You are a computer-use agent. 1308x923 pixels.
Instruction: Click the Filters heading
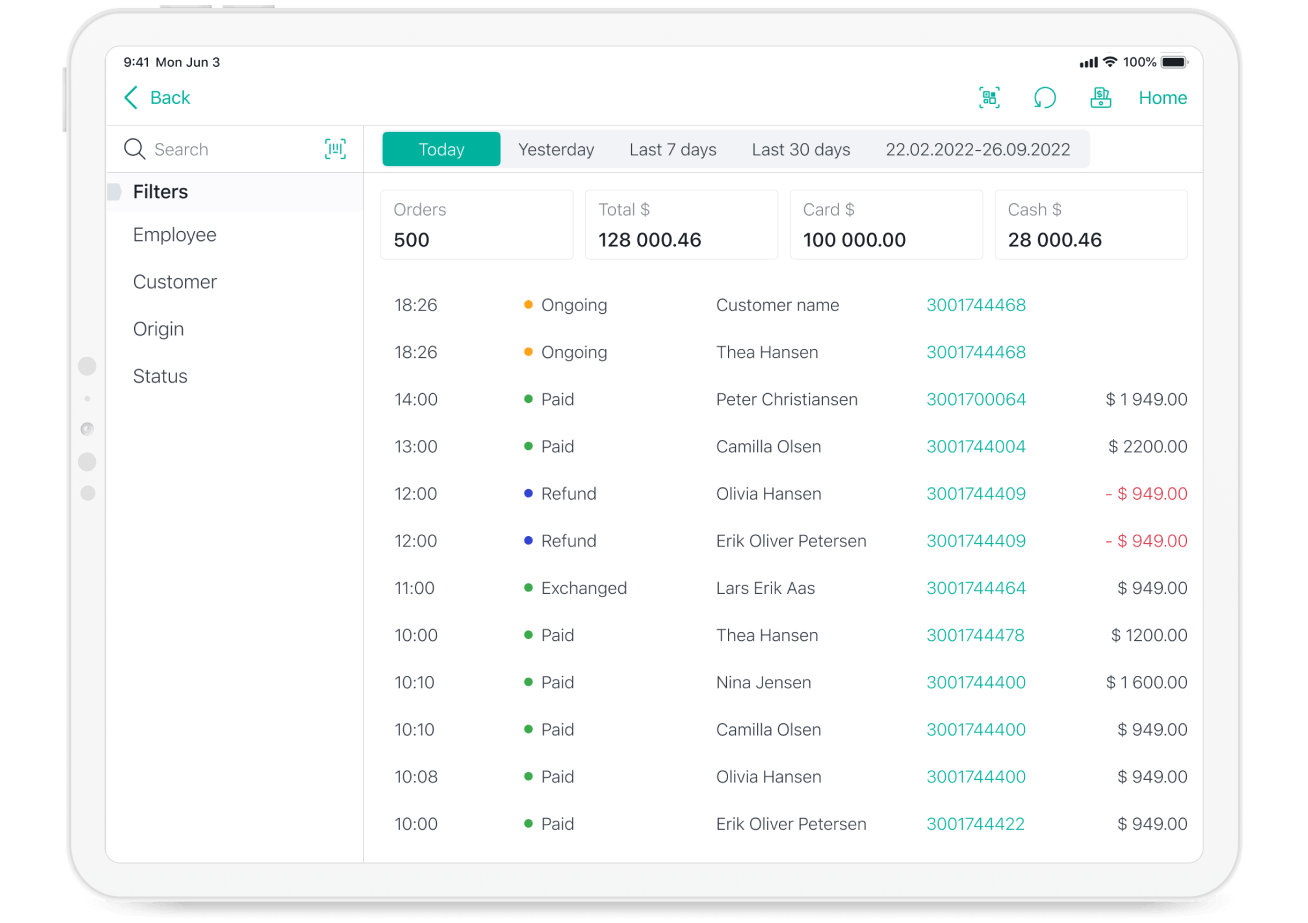point(160,191)
